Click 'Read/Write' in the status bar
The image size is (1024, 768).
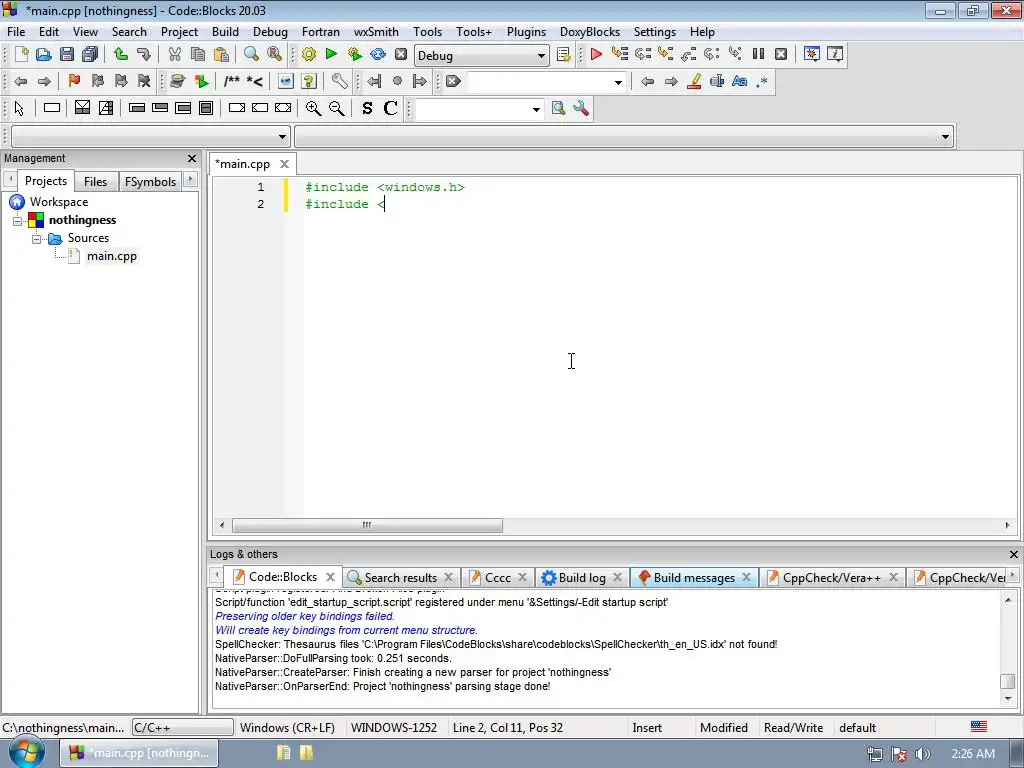coord(793,728)
